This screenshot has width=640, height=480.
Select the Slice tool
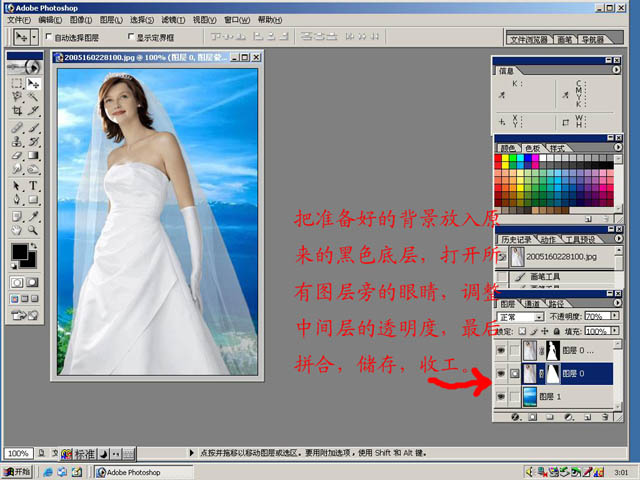click(33, 110)
